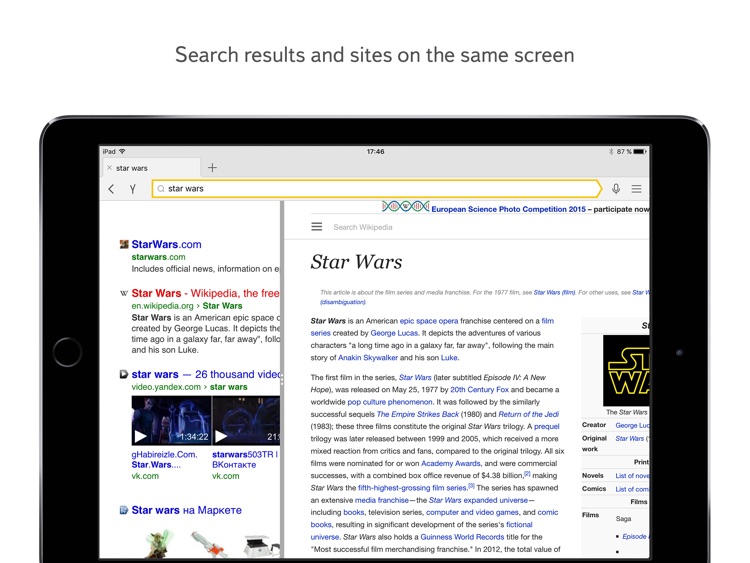Open video.yandex.com green URL

pyautogui.click(x=166, y=387)
